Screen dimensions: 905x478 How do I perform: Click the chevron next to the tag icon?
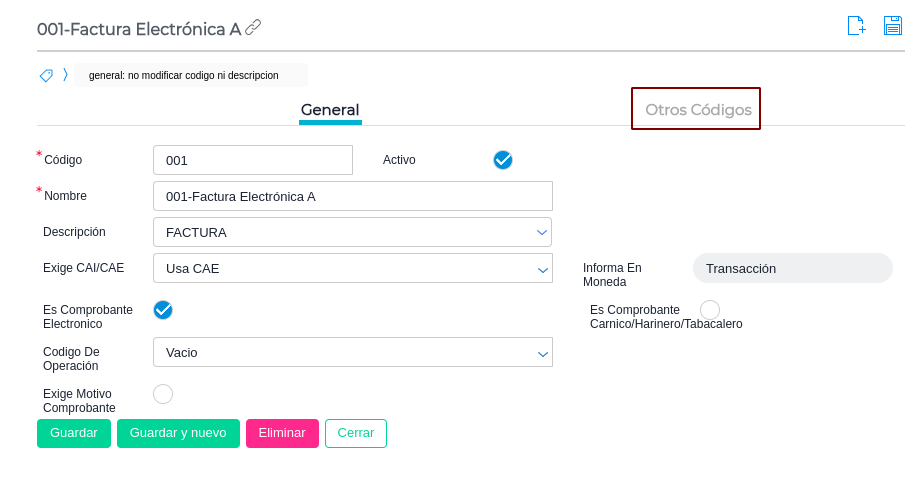pos(65,75)
